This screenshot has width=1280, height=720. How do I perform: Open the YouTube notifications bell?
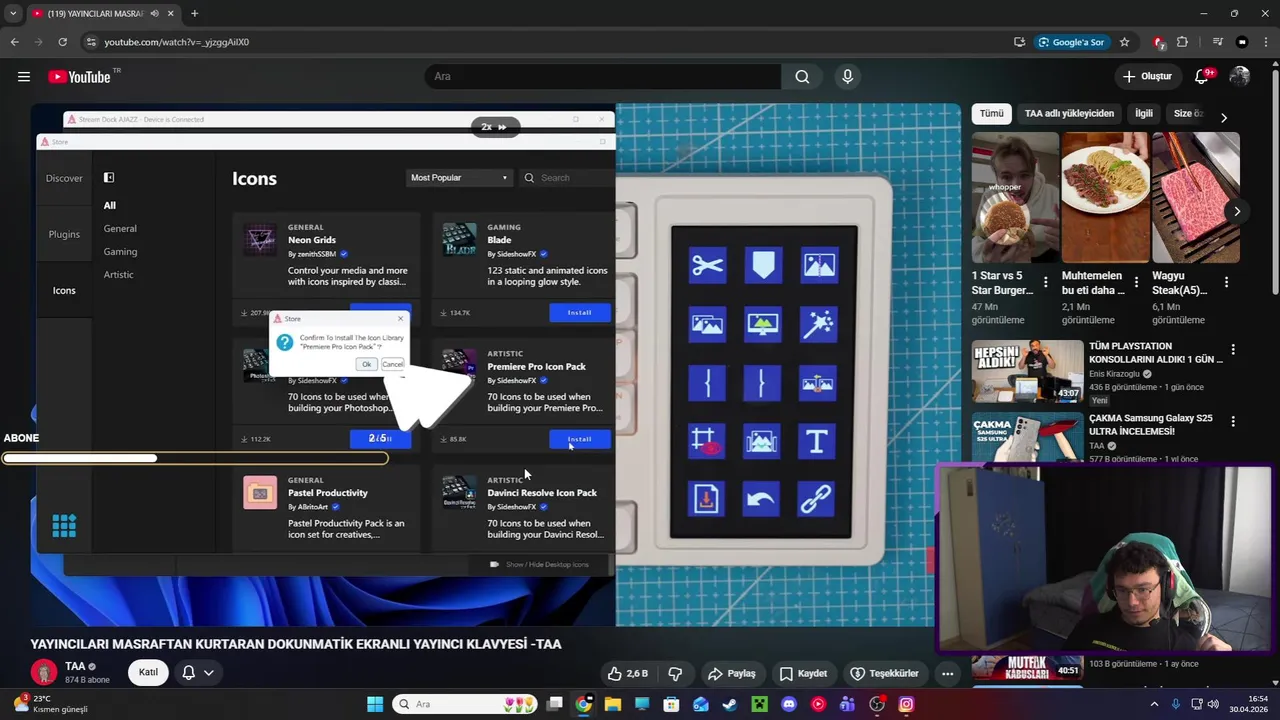[x=1203, y=77]
